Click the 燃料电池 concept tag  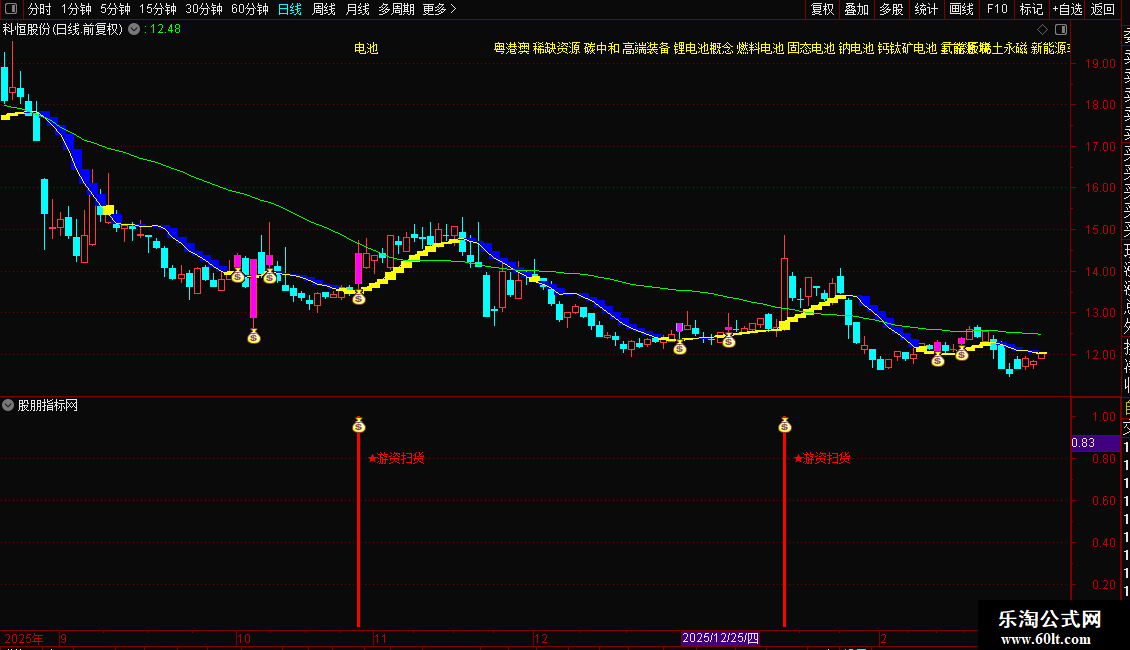(x=760, y=48)
